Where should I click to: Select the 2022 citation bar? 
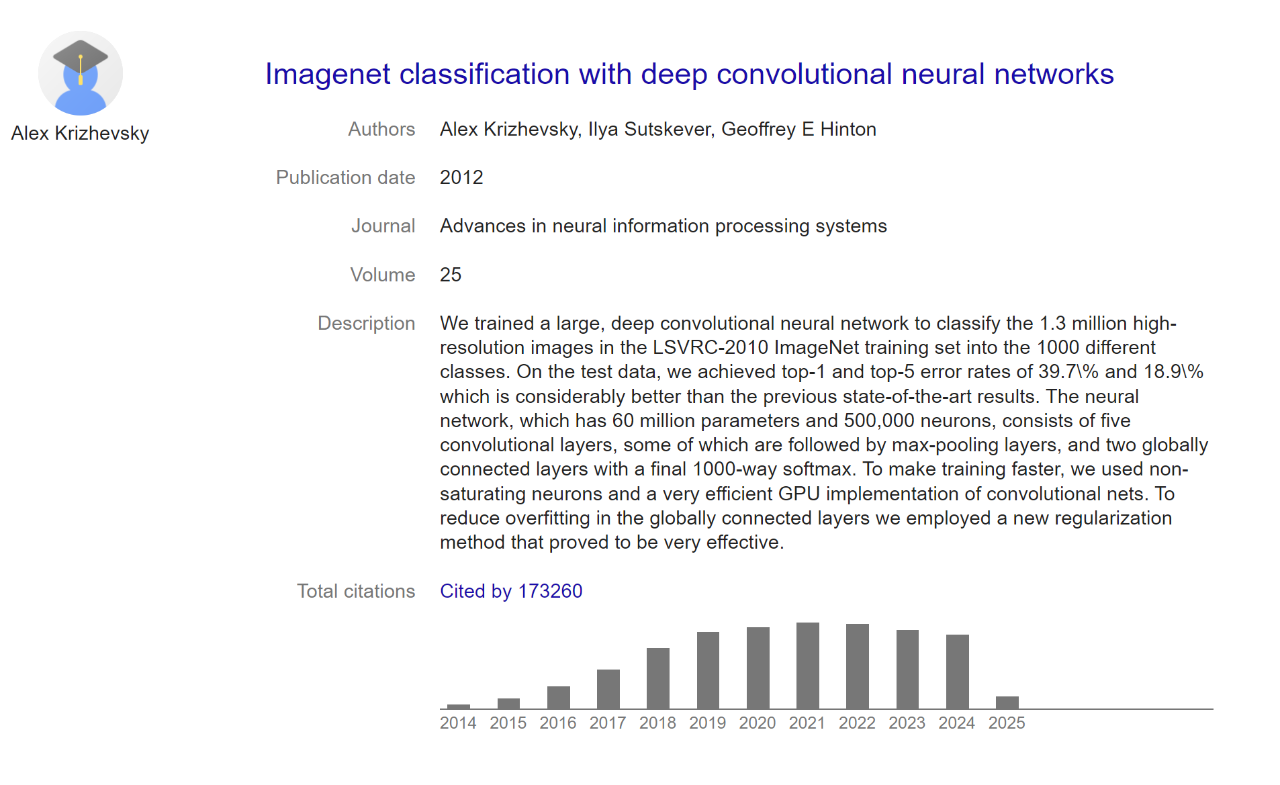pyautogui.click(x=857, y=666)
